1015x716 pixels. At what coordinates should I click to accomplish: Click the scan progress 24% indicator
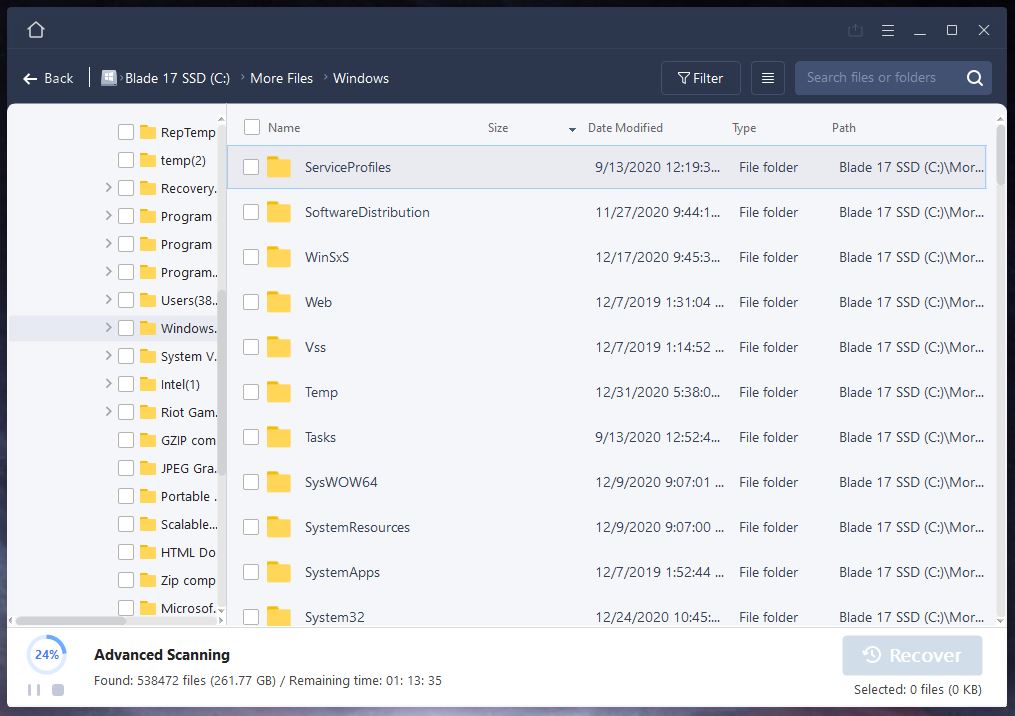pyautogui.click(x=47, y=655)
